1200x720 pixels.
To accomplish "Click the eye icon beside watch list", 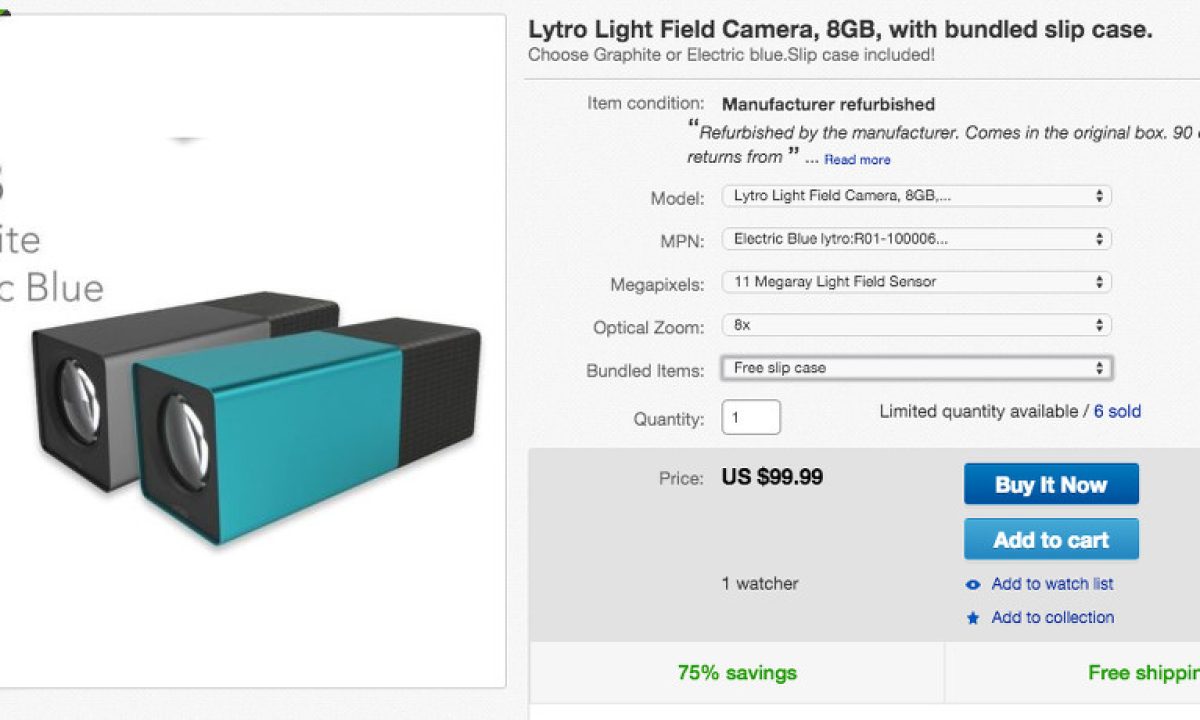I will (x=973, y=585).
